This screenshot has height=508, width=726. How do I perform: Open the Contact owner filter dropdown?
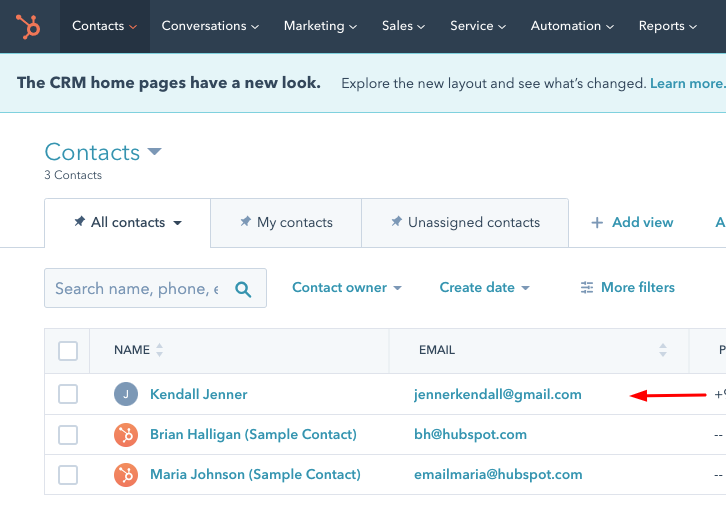[347, 288]
